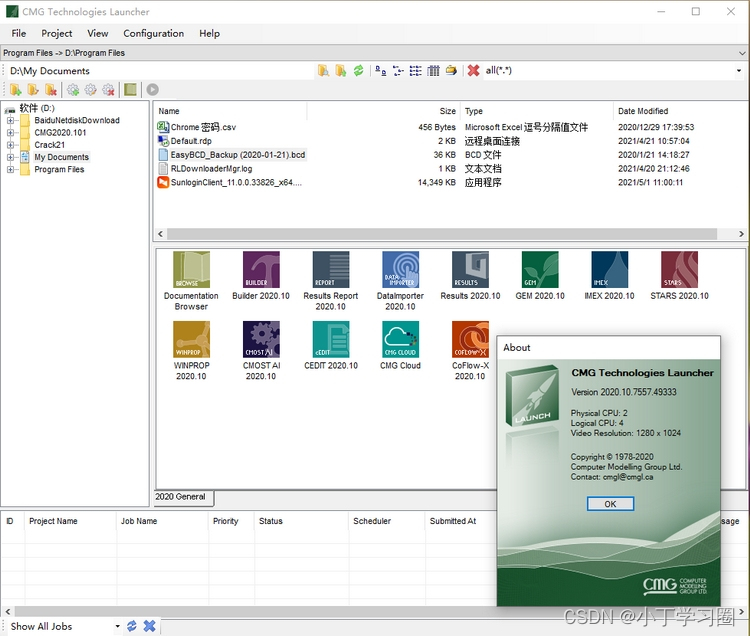
Task: Open CEDIT 2020.10 editor icon
Action: click(331, 340)
